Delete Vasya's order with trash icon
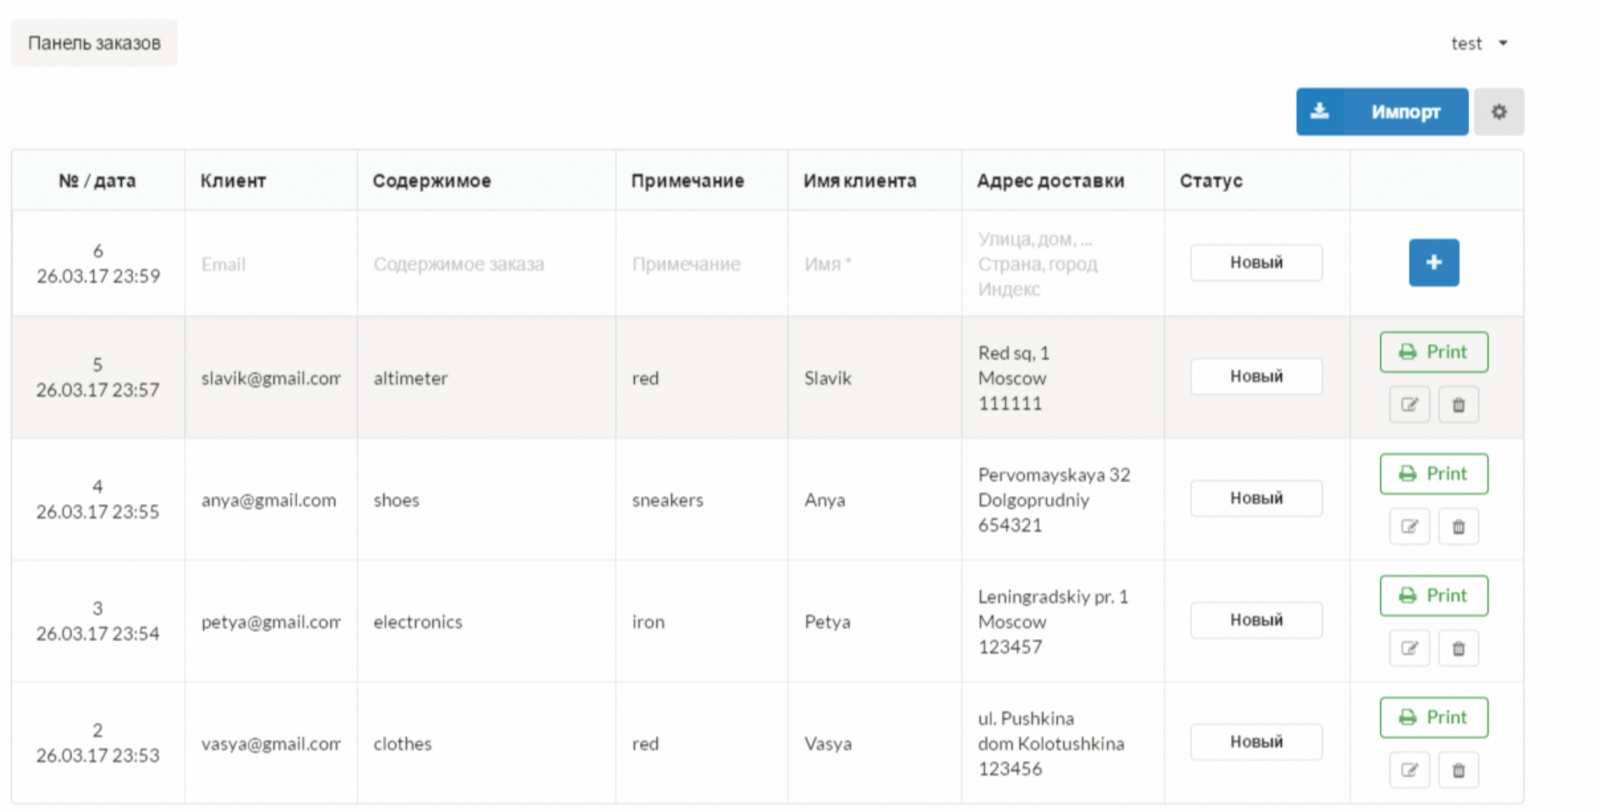 (x=1458, y=771)
